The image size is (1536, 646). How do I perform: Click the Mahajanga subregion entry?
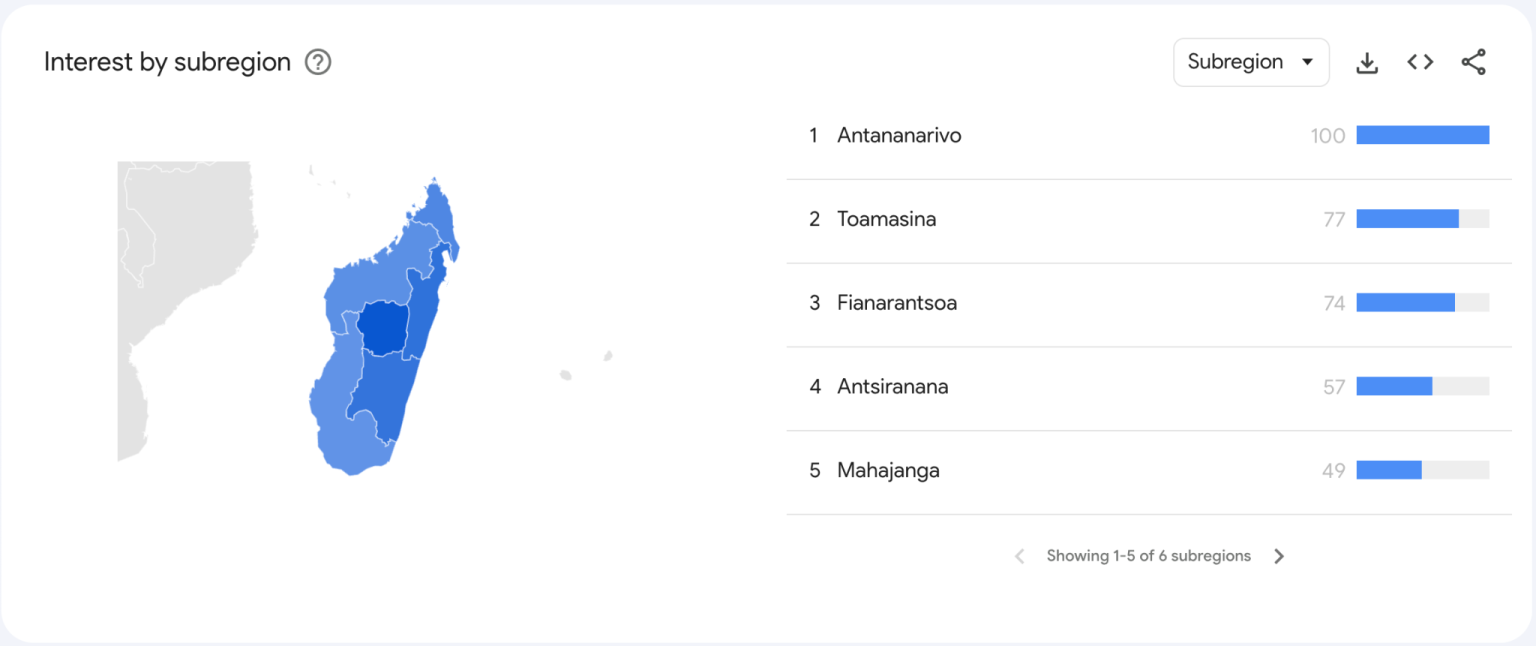[x=888, y=471]
